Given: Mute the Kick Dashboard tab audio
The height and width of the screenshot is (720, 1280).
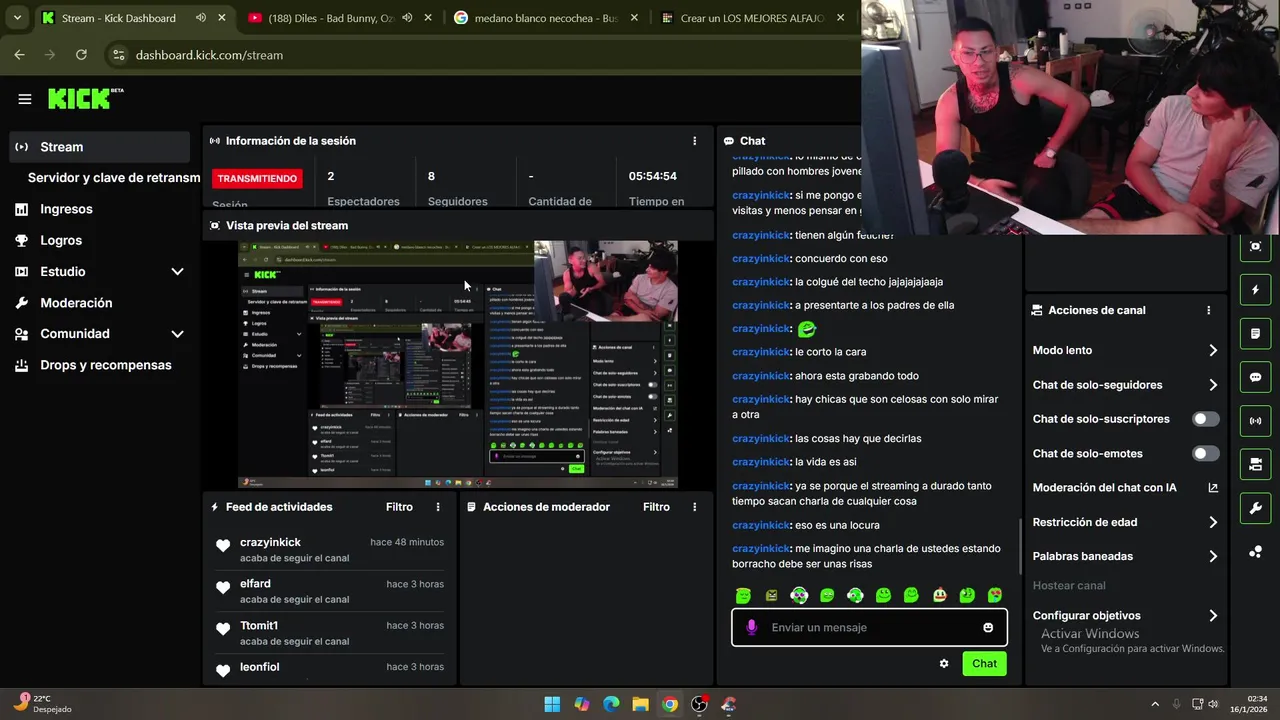Looking at the screenshot, I should (201, 18).
